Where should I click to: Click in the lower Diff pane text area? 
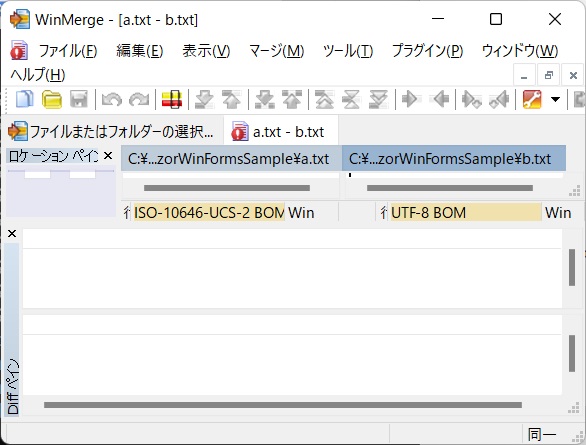tap(292, 355)
